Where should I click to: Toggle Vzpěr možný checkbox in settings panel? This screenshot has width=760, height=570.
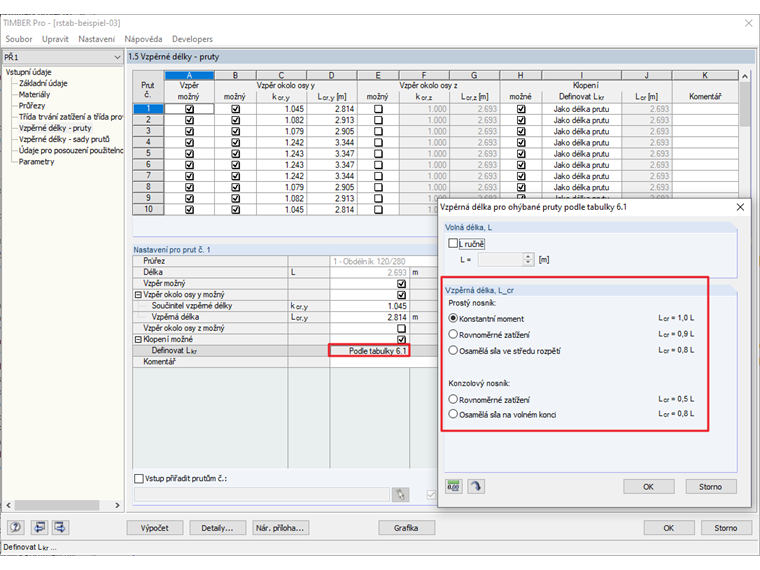(401, 284)
